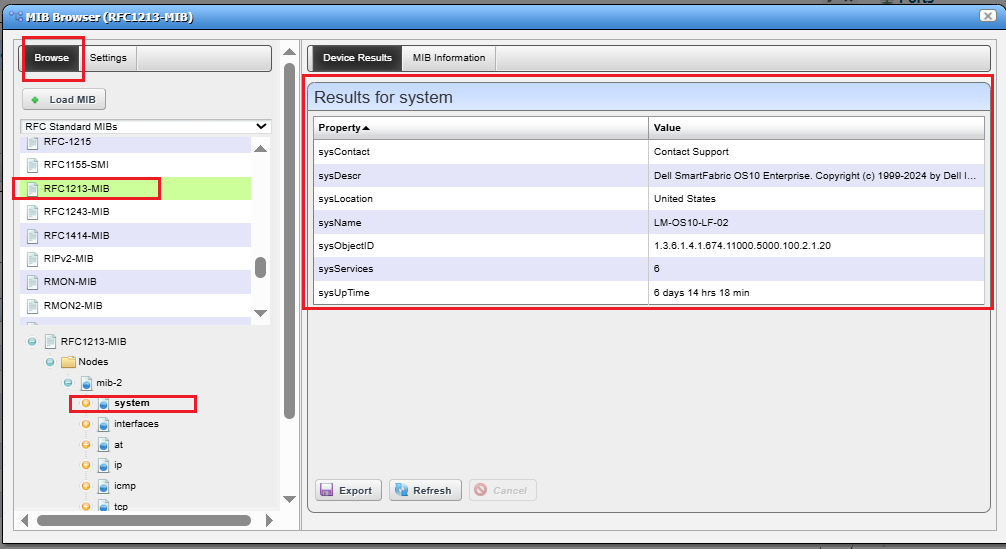Click the green Load MIB plus icon
This screenshot has height=549, width=1006.
36,100
